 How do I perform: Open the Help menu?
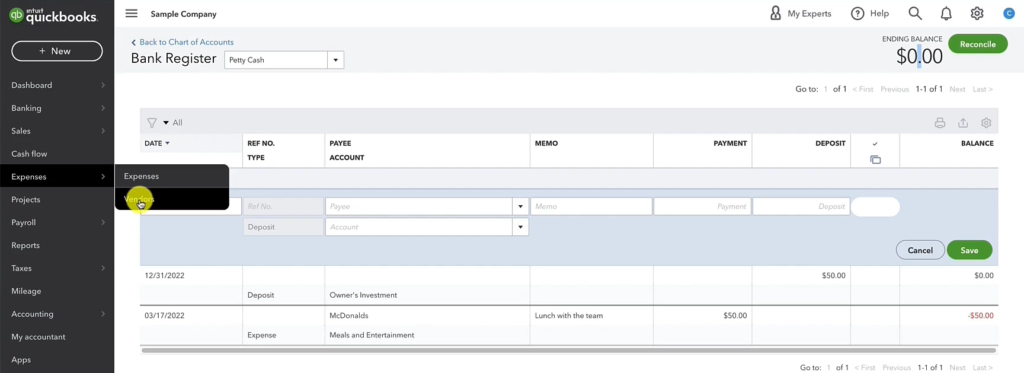pos(870,14)
